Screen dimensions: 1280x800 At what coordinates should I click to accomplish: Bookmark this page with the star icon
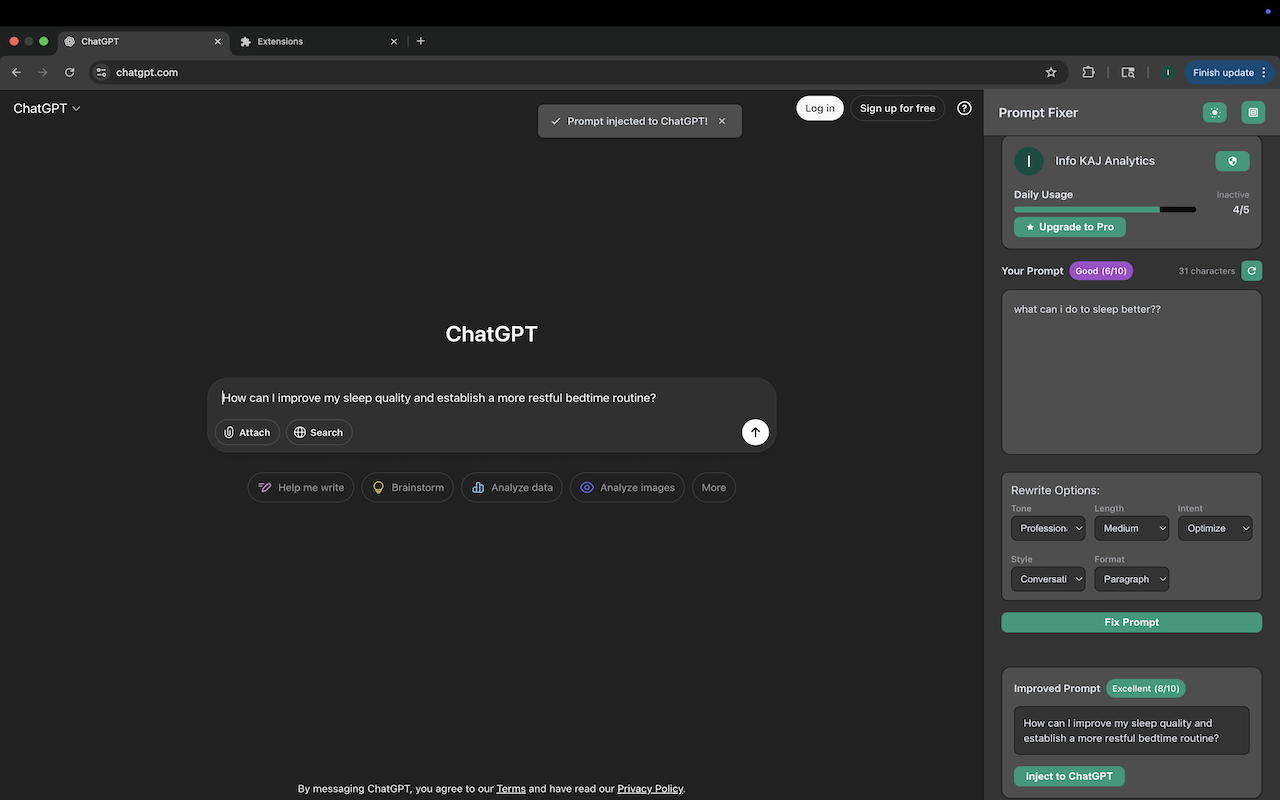1051,72
